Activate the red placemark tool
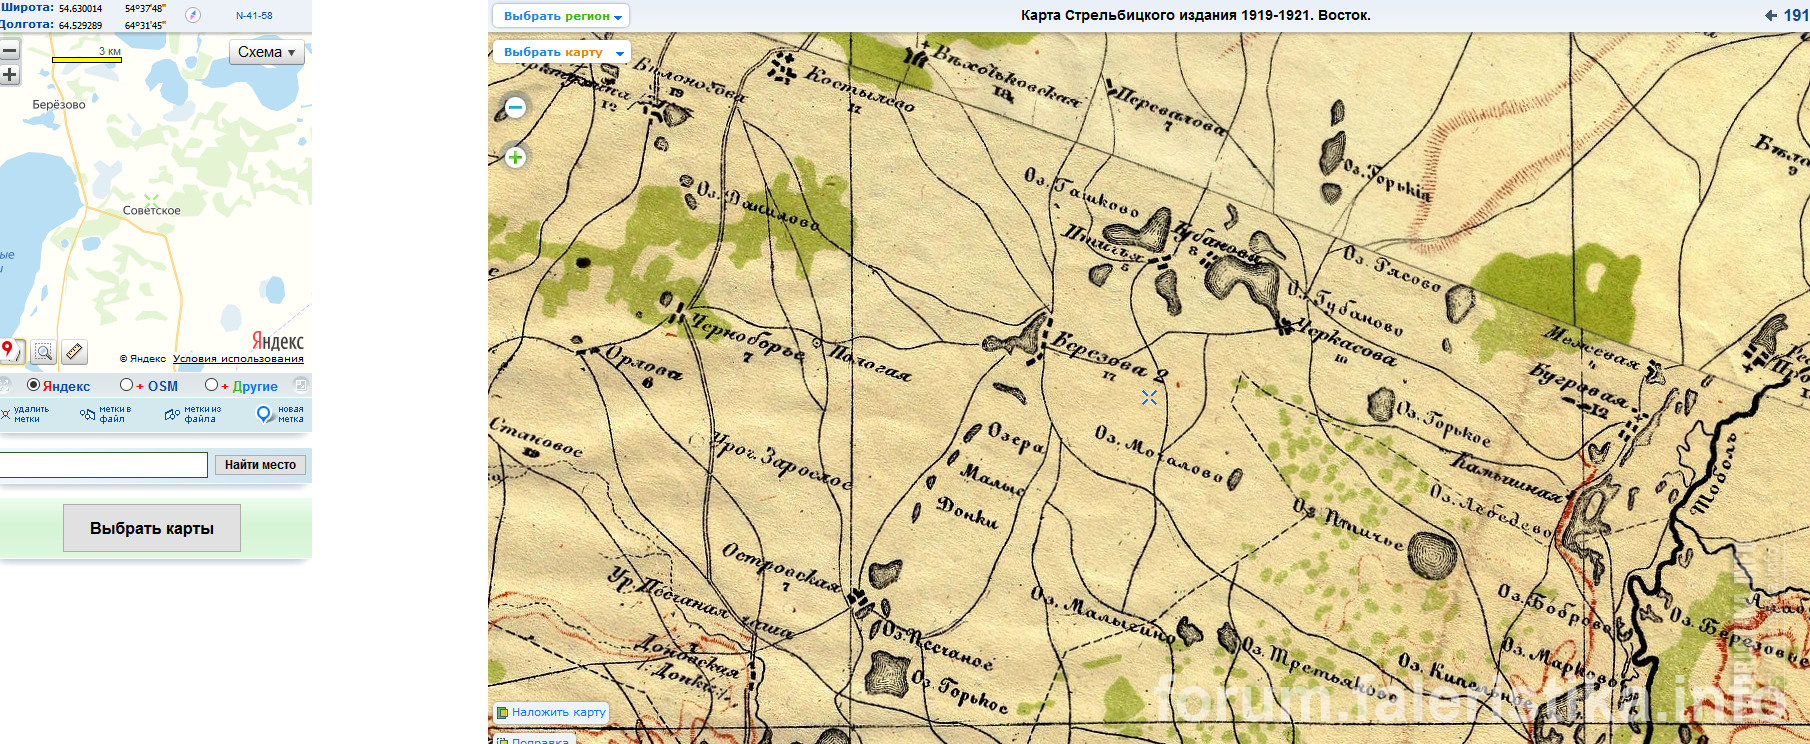 coord(10,351)
